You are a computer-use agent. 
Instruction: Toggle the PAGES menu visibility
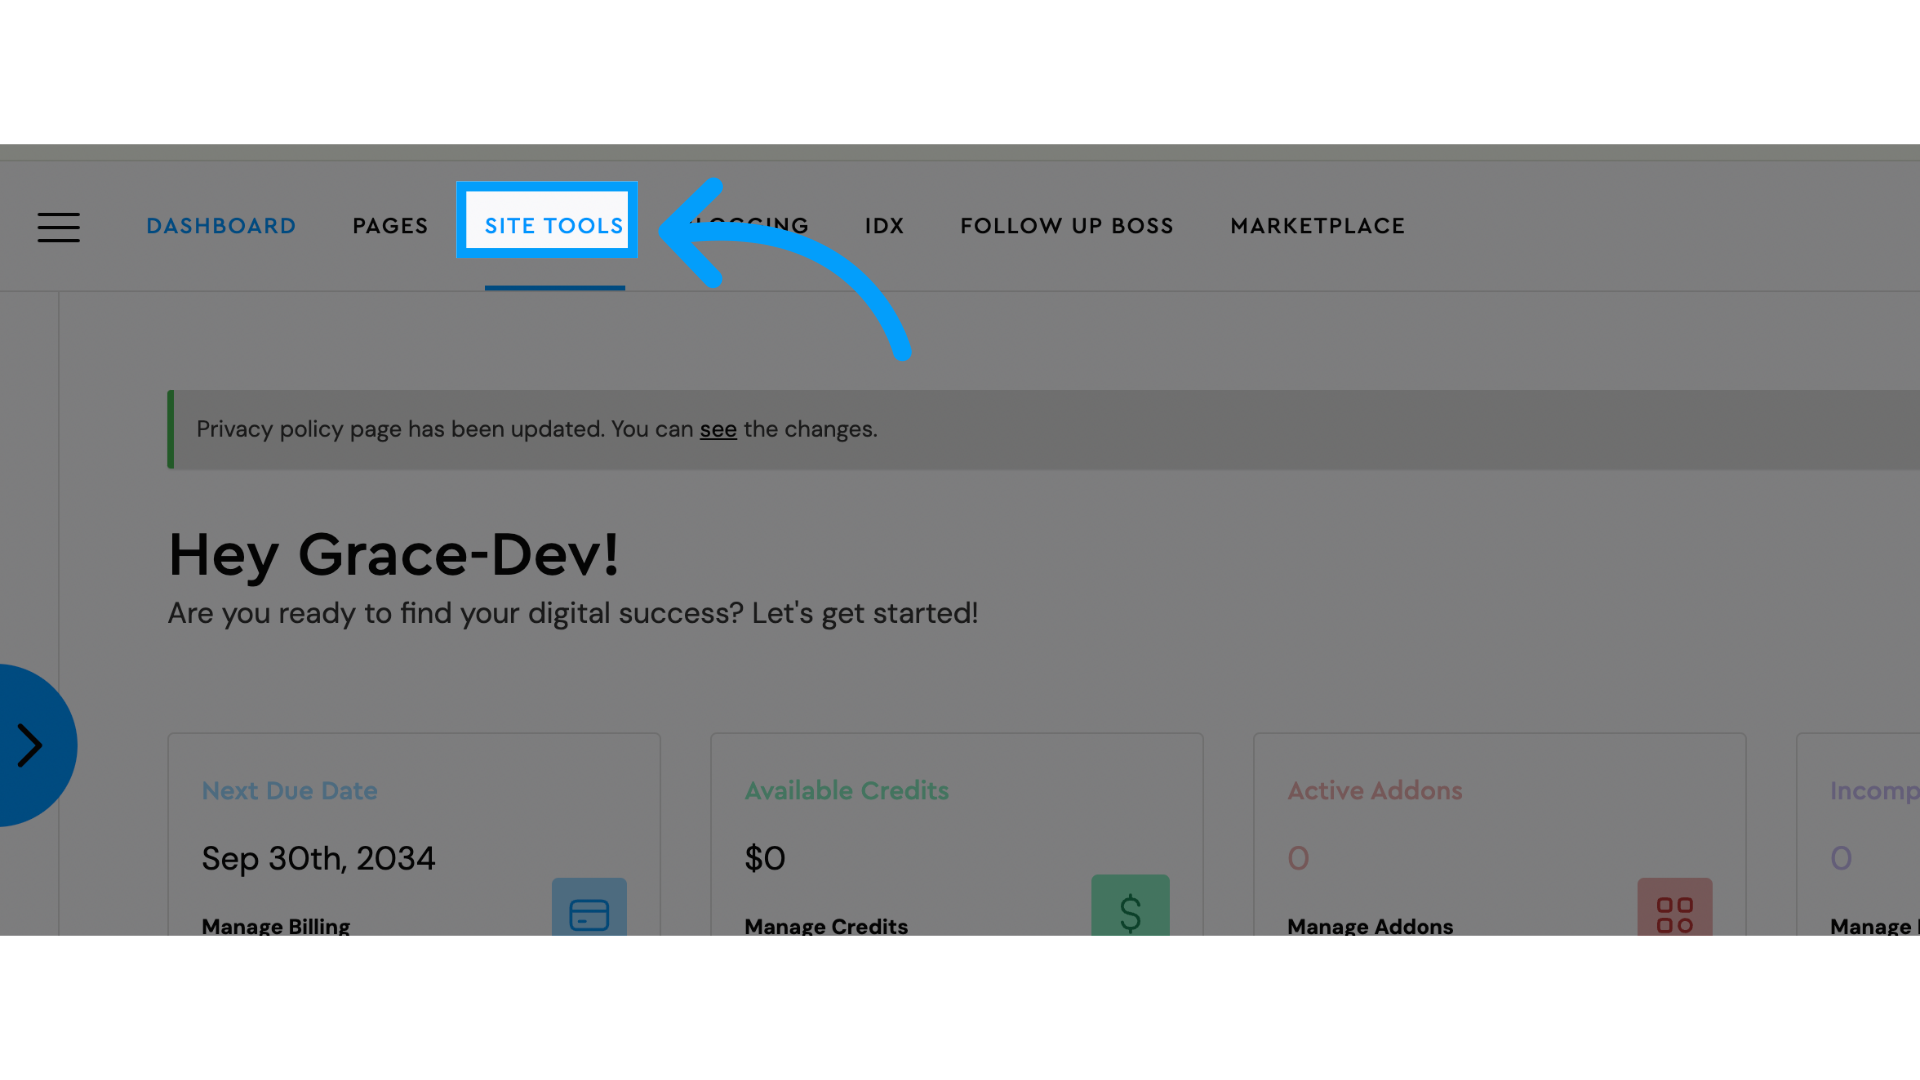(390, 225)
